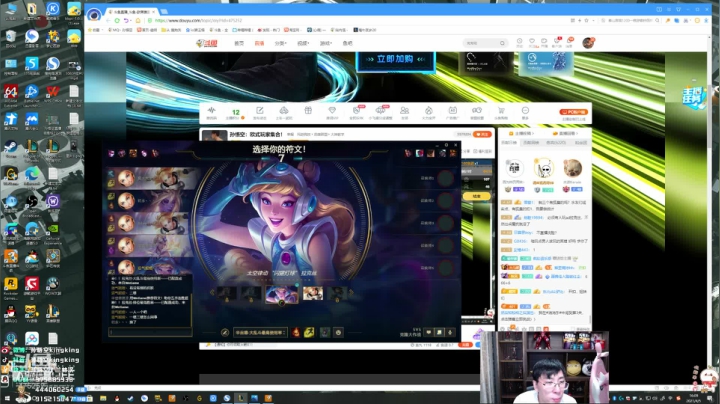Open watch history clock icon in Douyu header
720x404 pixels.
[x=519, y=42]
